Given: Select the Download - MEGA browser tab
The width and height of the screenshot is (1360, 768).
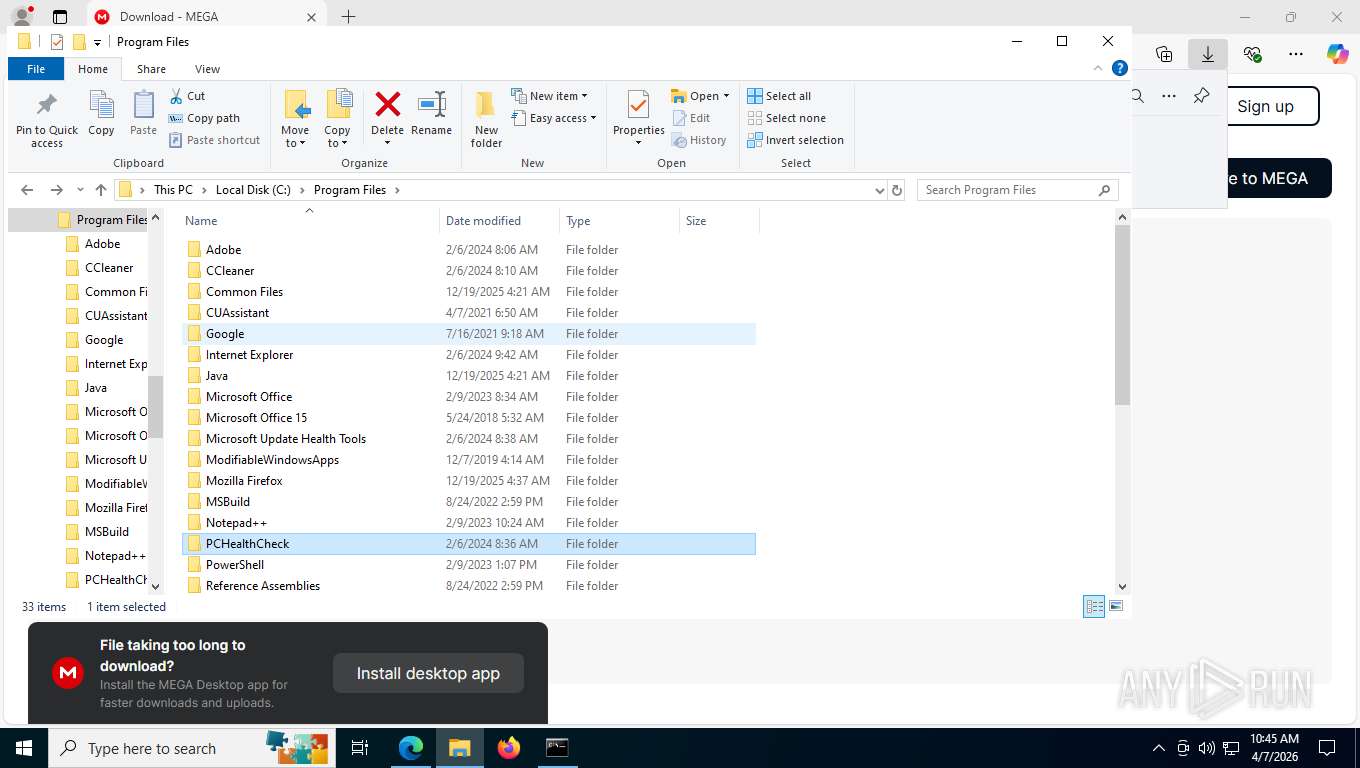Looking at the screenshot, I should click(x=206, y=17).
